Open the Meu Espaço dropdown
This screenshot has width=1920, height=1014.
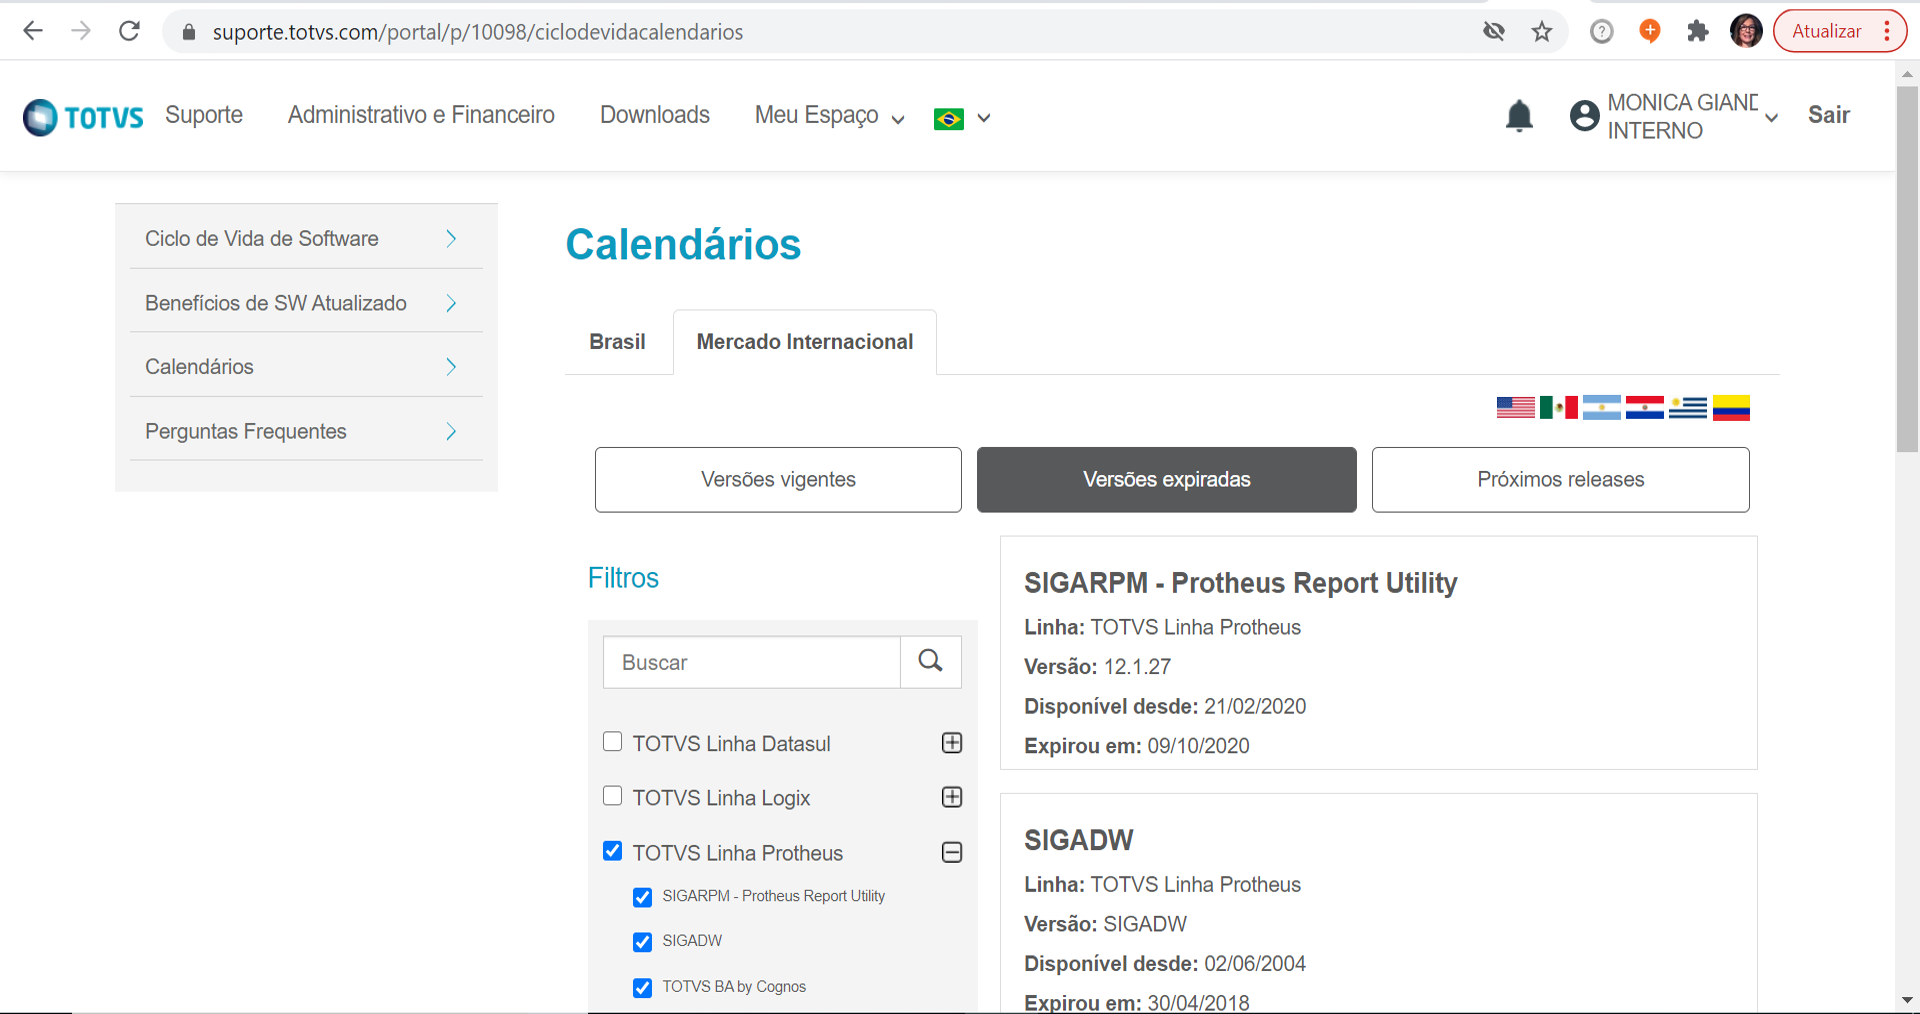pyautogui.click(x=830, y=116)
